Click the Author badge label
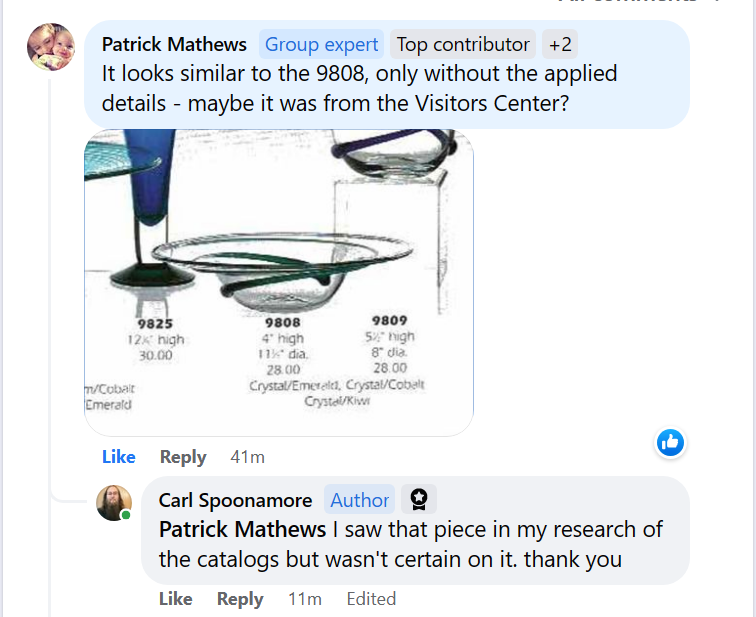The image size is (756, 617). click(x=360, y=500)
